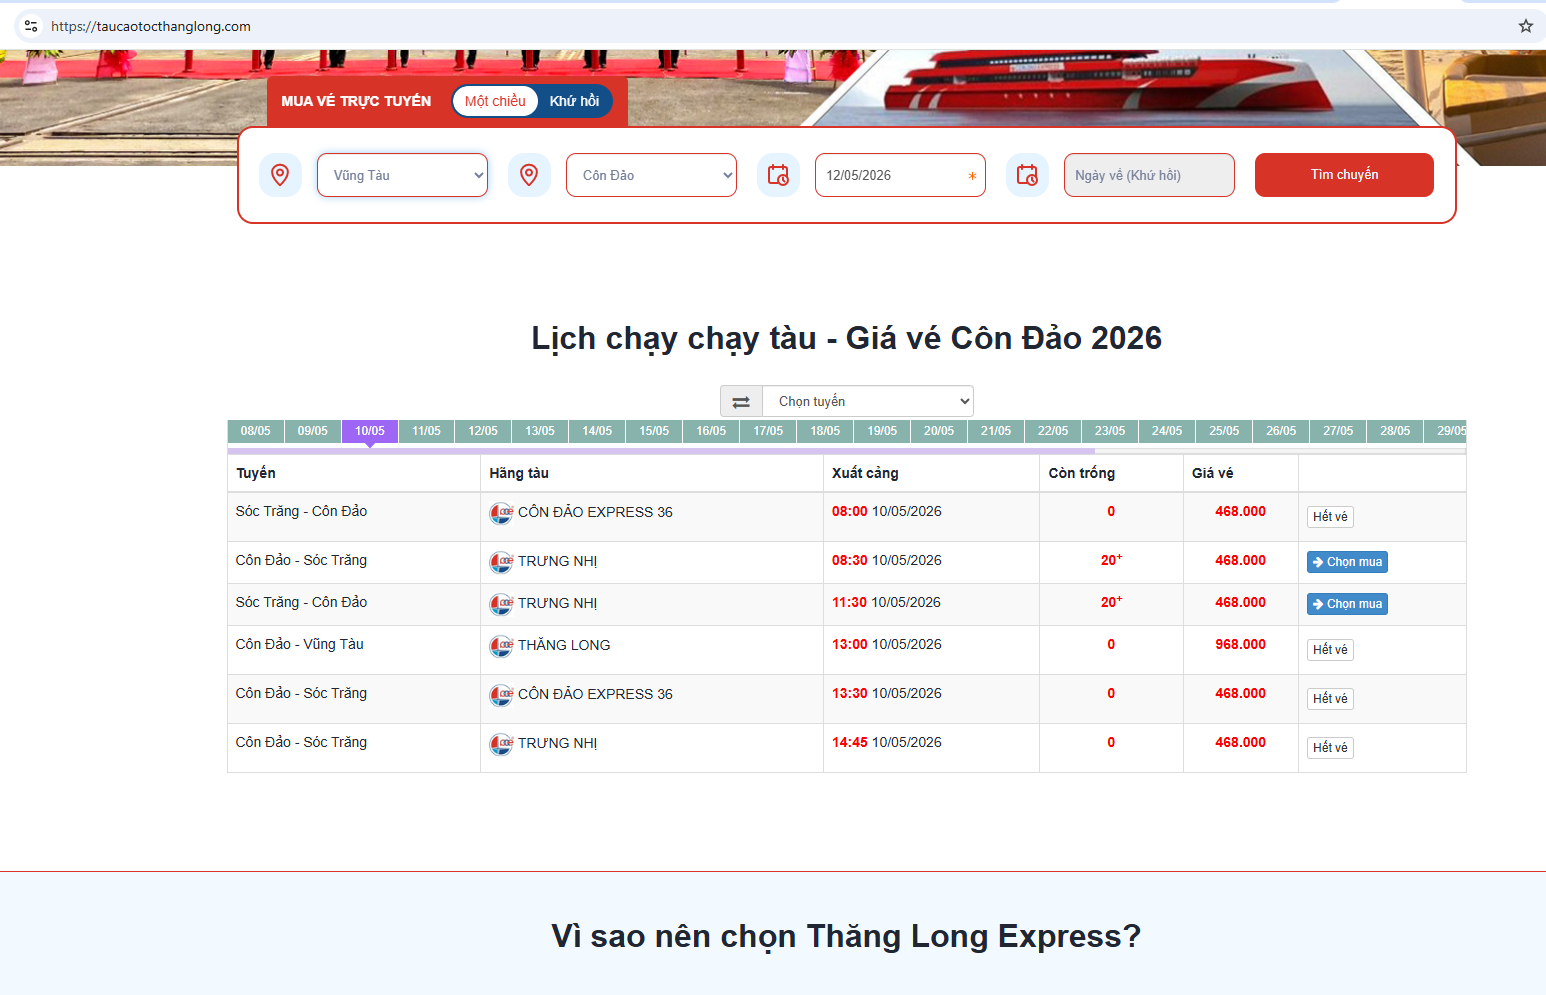Screen dimensions: 1546x995
Task: Click the destination location pin icon
Action: [x=529, y=175]
